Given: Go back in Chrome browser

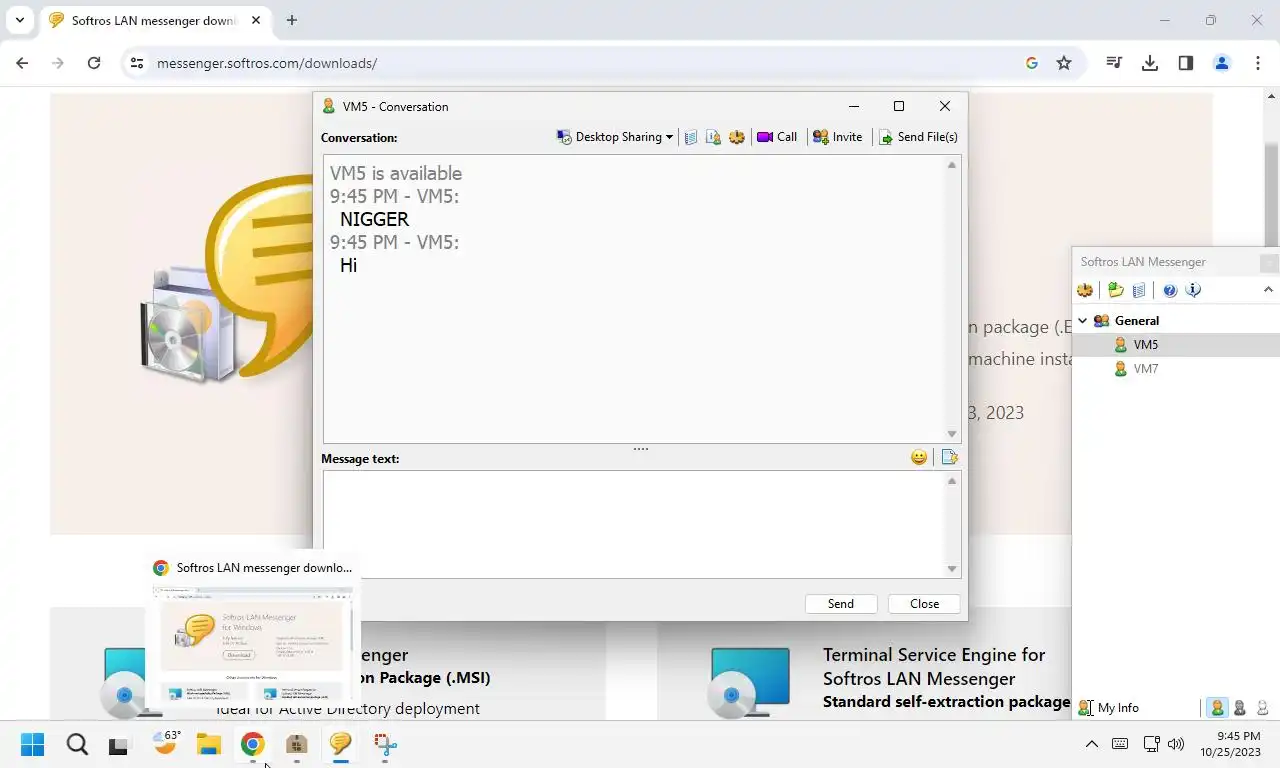Looking at the screenshot, I should 22,63.
